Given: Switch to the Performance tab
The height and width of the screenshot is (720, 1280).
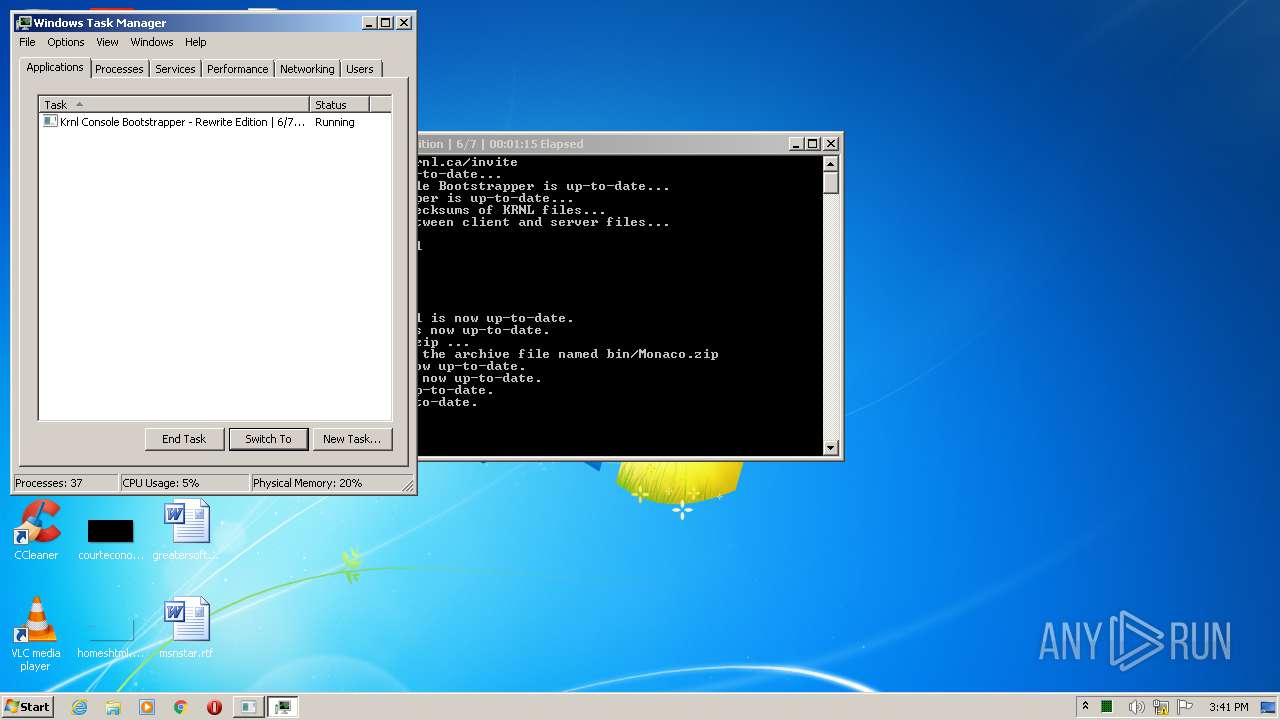Looking at the screenshot, I should [237, 69].
